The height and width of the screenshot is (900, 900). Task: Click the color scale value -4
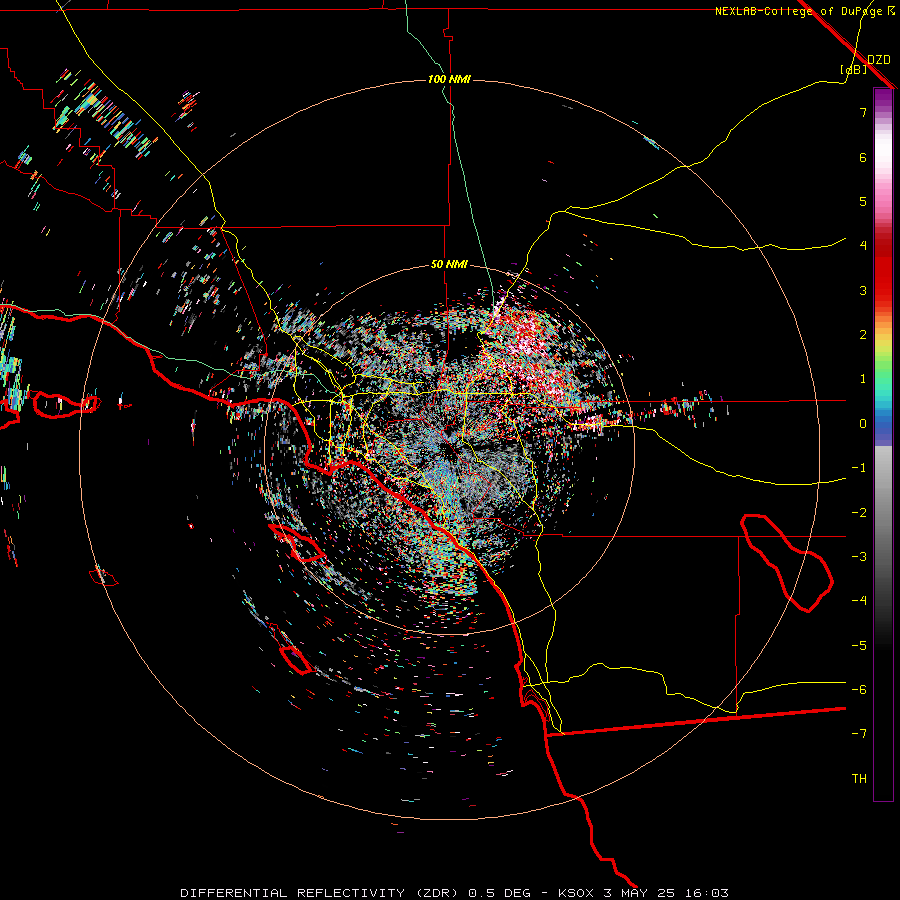point(859,601)
